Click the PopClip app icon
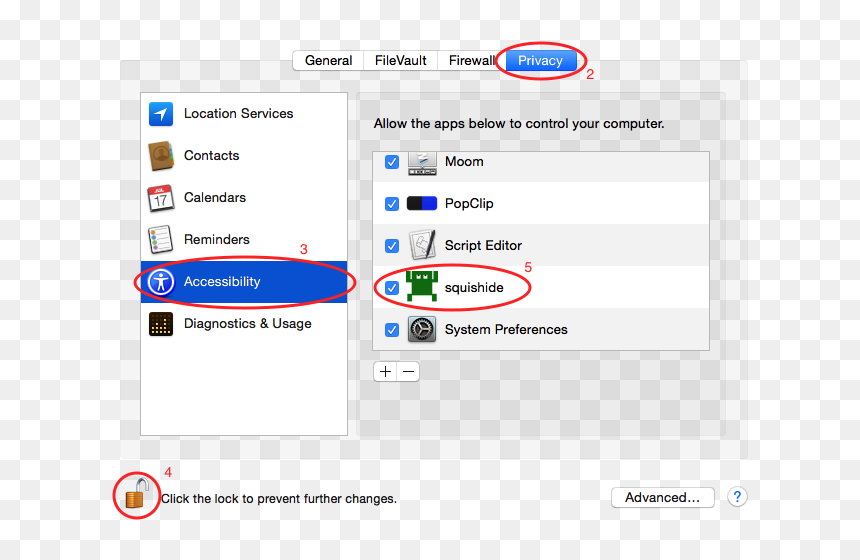Viewport: 860px width, 560px height. pyautogui.click(x=422, y=203)
